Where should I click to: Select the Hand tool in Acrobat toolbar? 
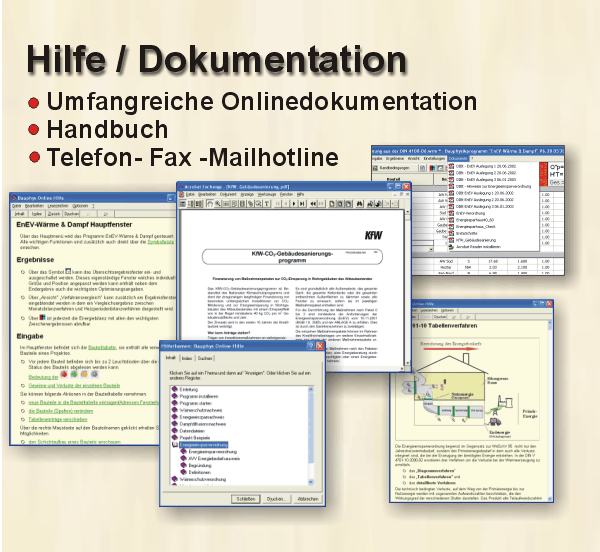click(x=210, y=204)
